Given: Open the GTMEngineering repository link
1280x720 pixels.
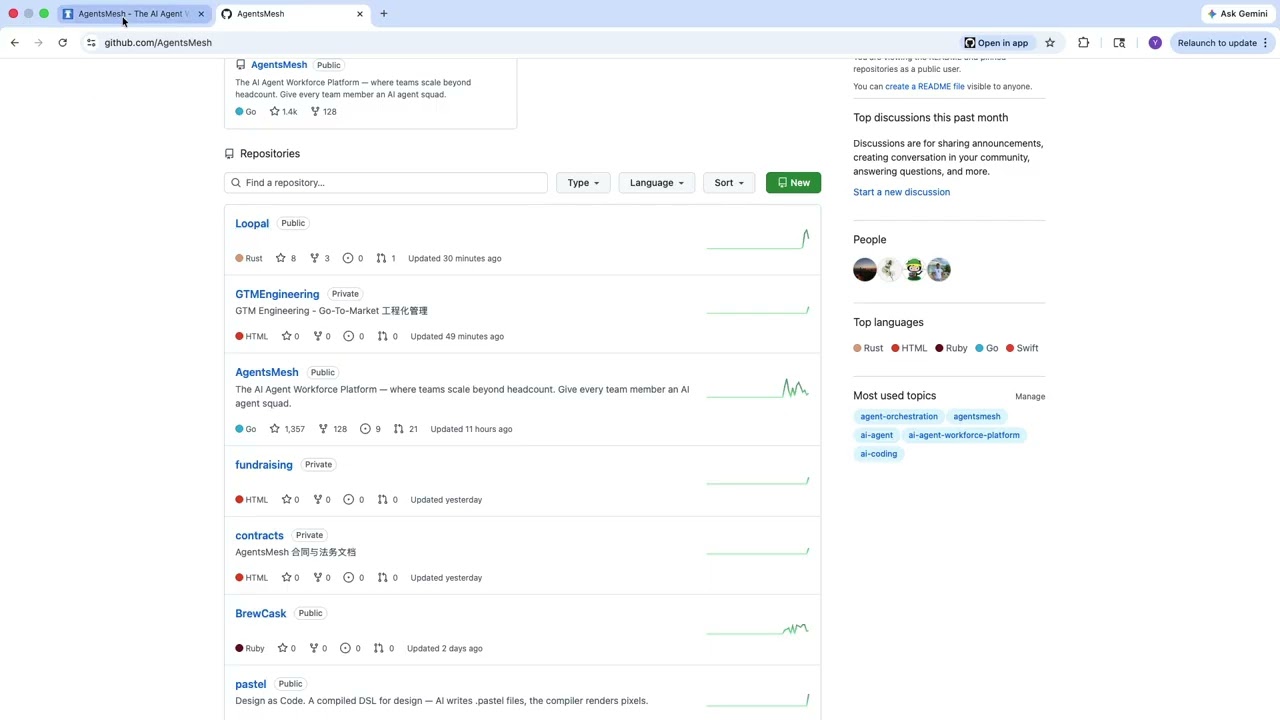Looking at the screenshot, I should pos(277,294).
